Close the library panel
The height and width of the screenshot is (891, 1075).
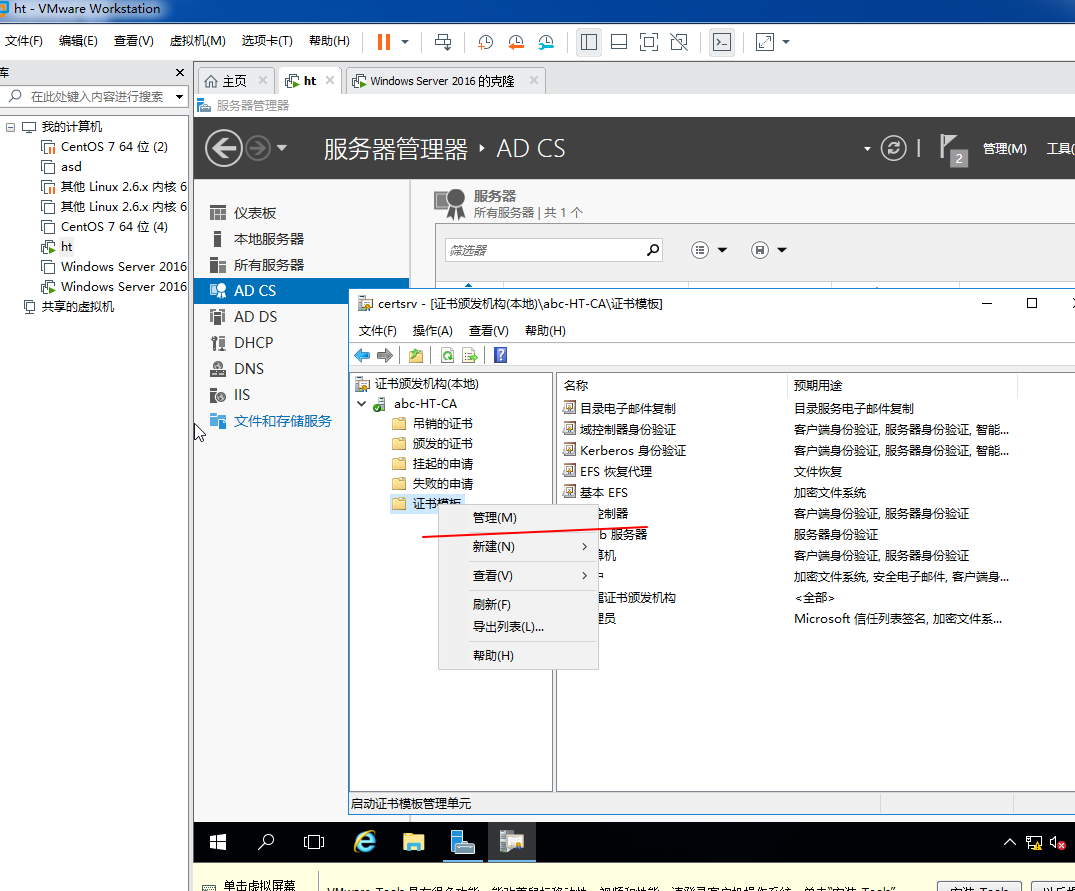(180, 72)
